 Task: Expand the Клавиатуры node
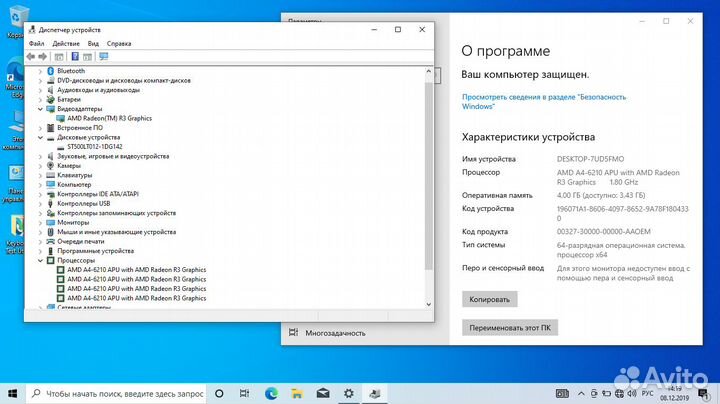click(x=40, y=175)
